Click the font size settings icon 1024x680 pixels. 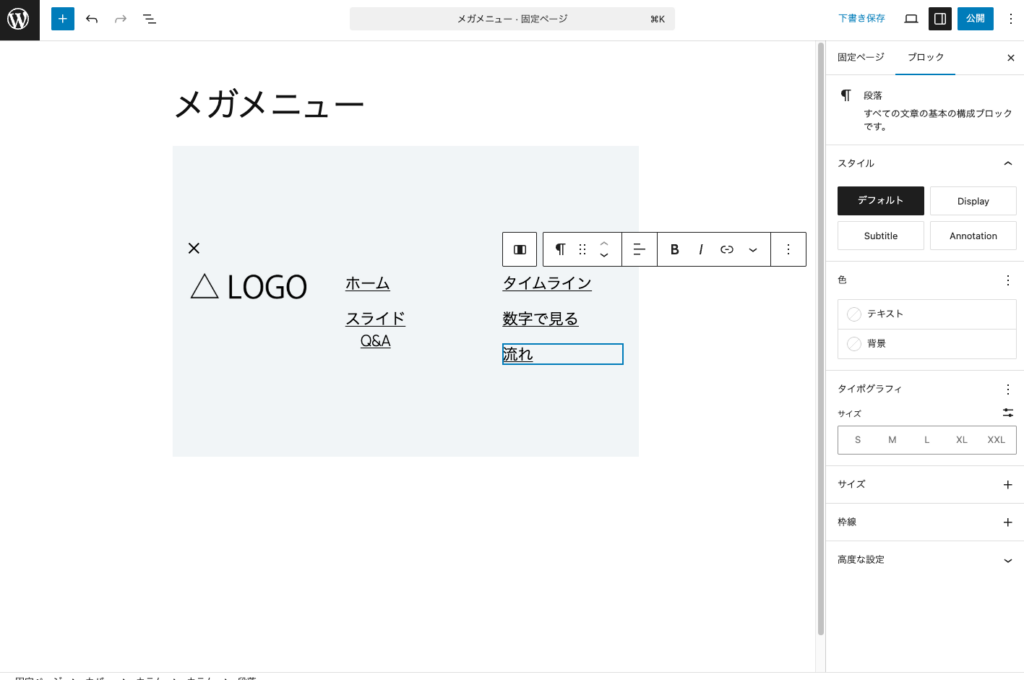click(x=1007, y=412)
